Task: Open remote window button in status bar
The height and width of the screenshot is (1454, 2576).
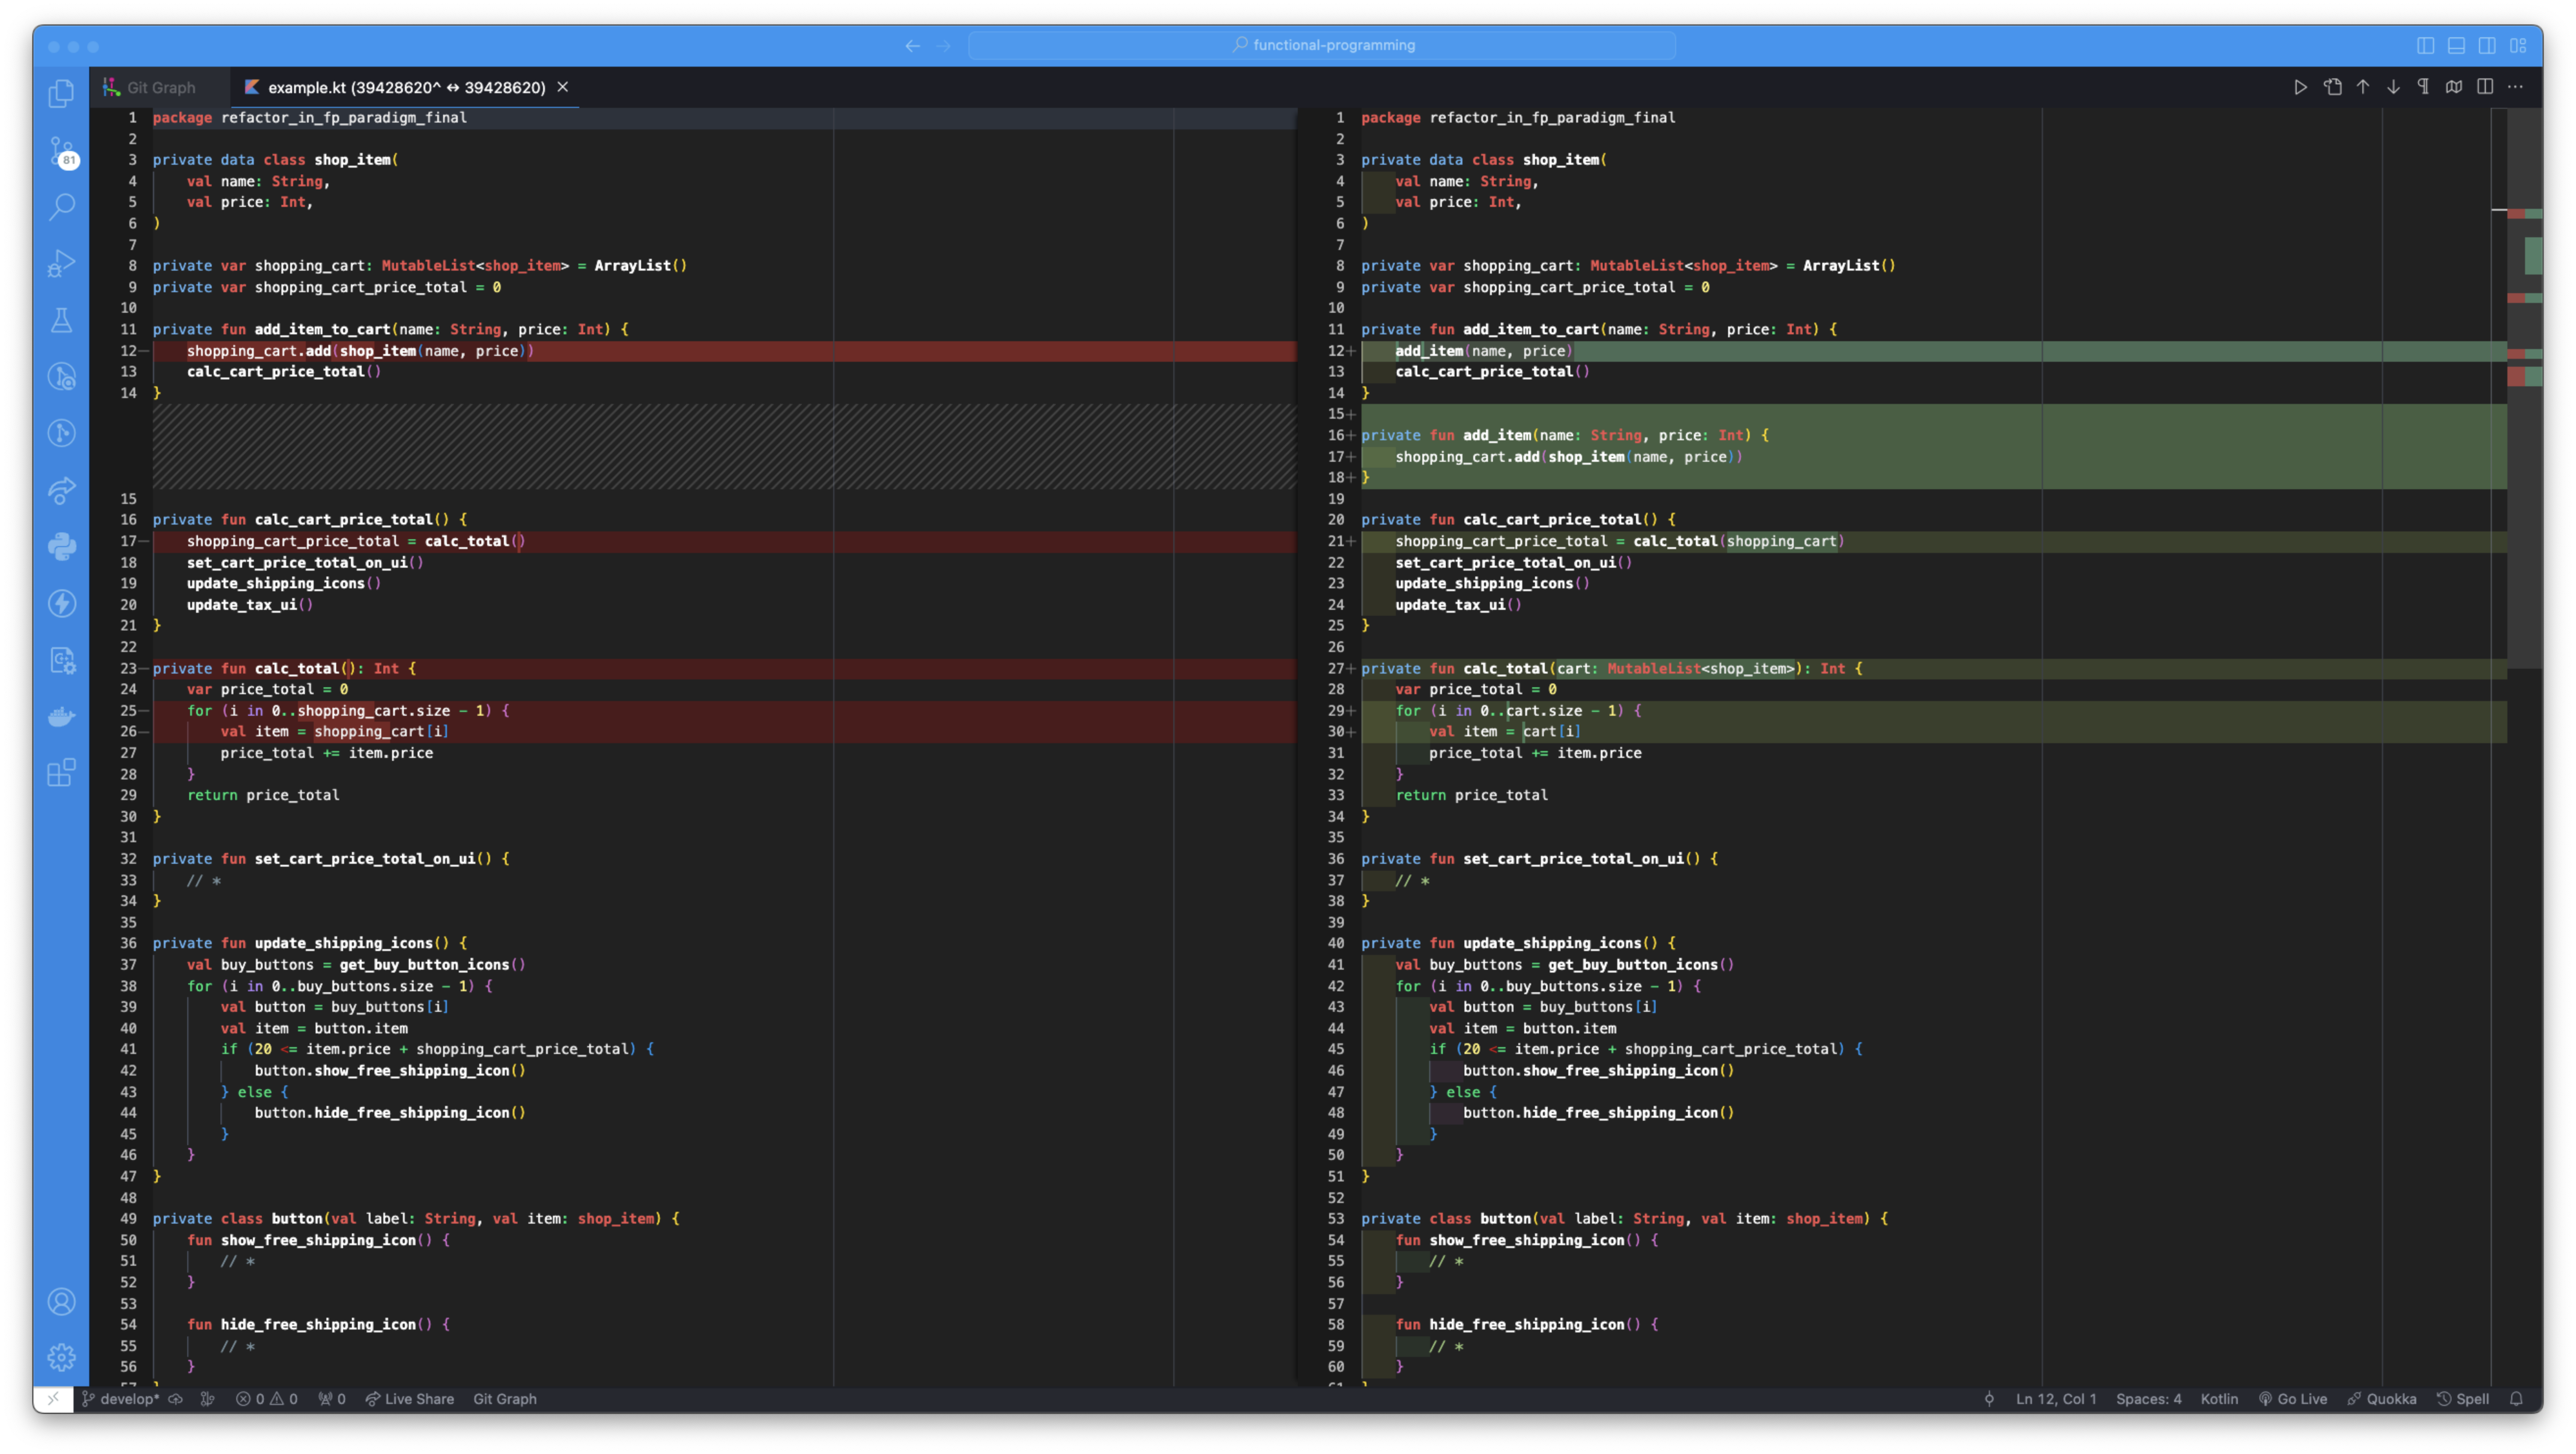Action: 53,1398
